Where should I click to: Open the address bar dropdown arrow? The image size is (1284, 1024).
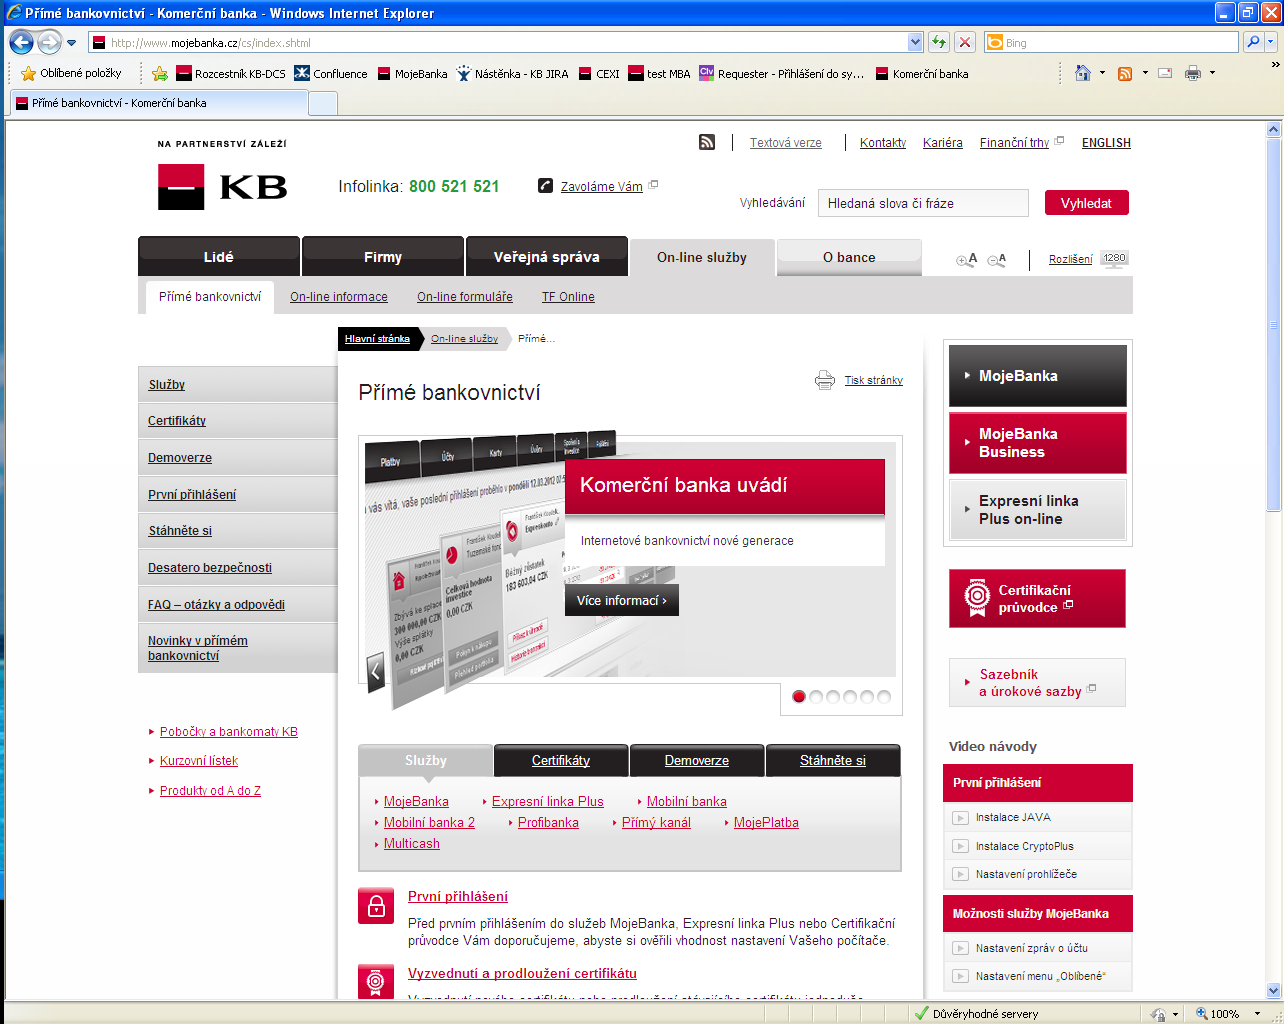[915, 42]
